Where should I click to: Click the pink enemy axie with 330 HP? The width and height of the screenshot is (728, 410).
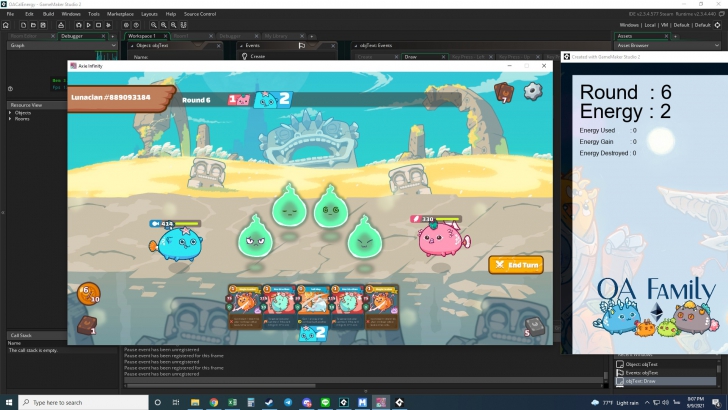[x=443, y=239]
